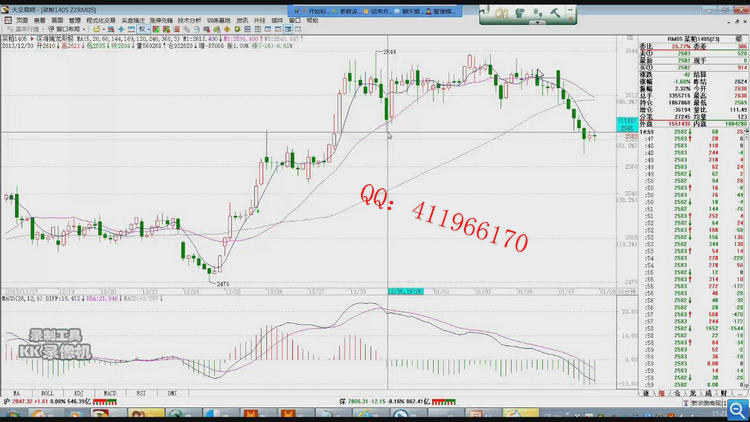Click the orange diamond toolbar icon

tap(227, 29)
